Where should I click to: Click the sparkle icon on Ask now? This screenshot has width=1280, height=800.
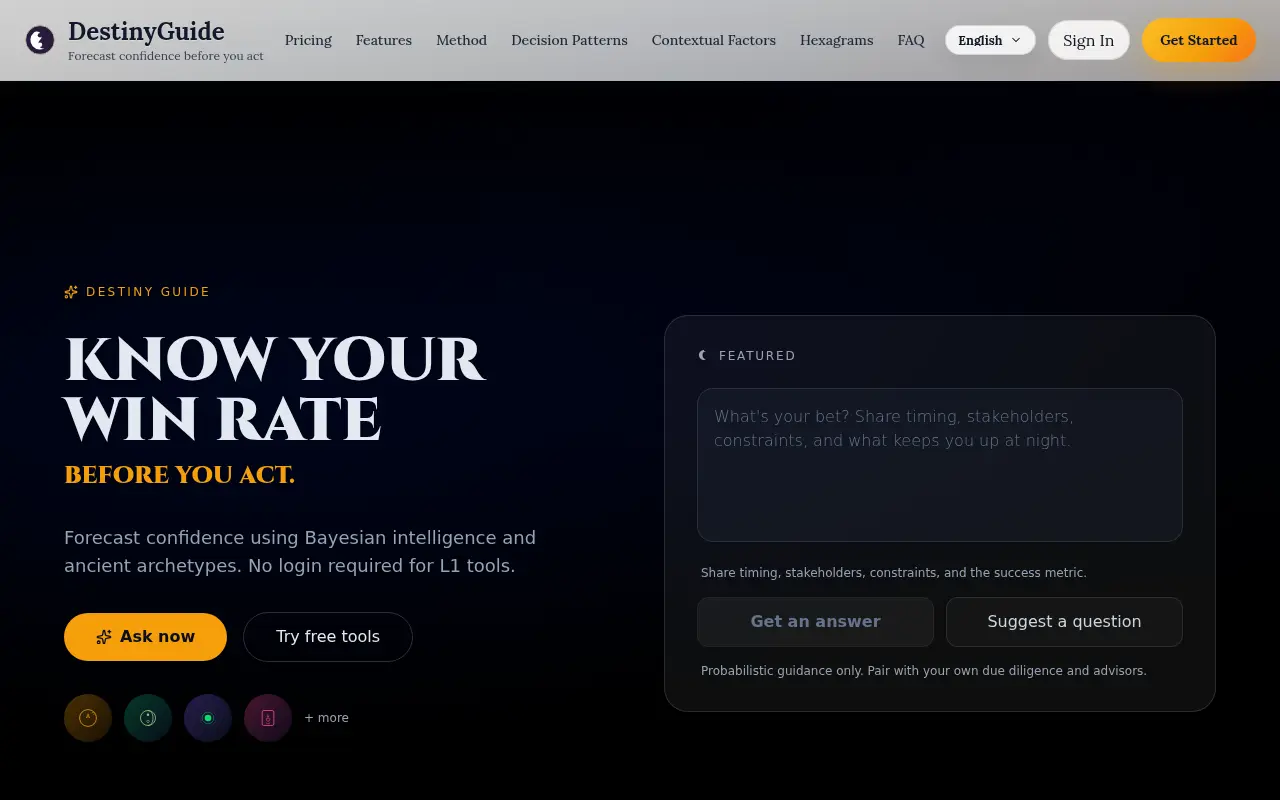[104, 637]
